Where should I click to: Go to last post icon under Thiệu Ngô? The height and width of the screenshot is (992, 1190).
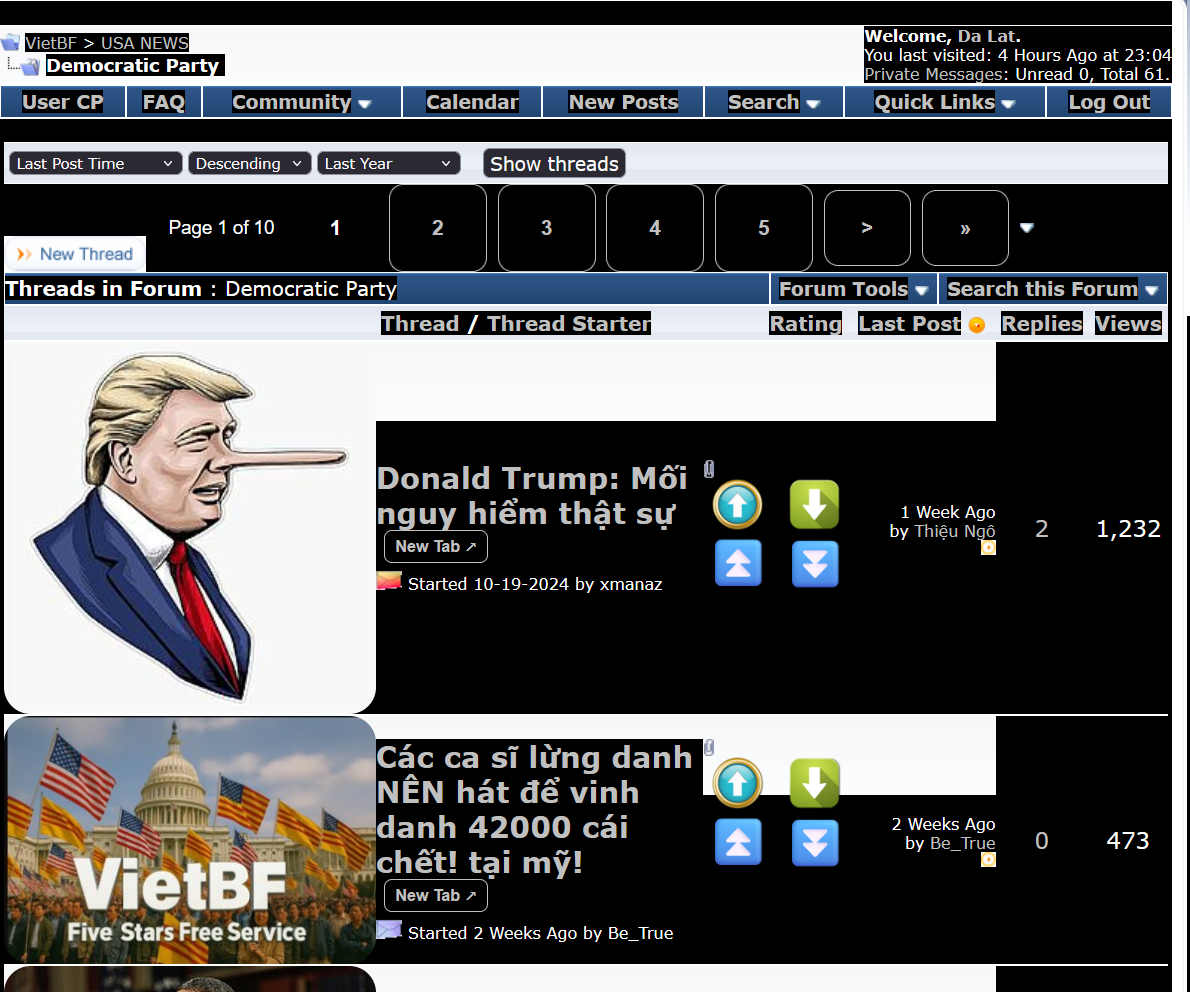[988, 548]
